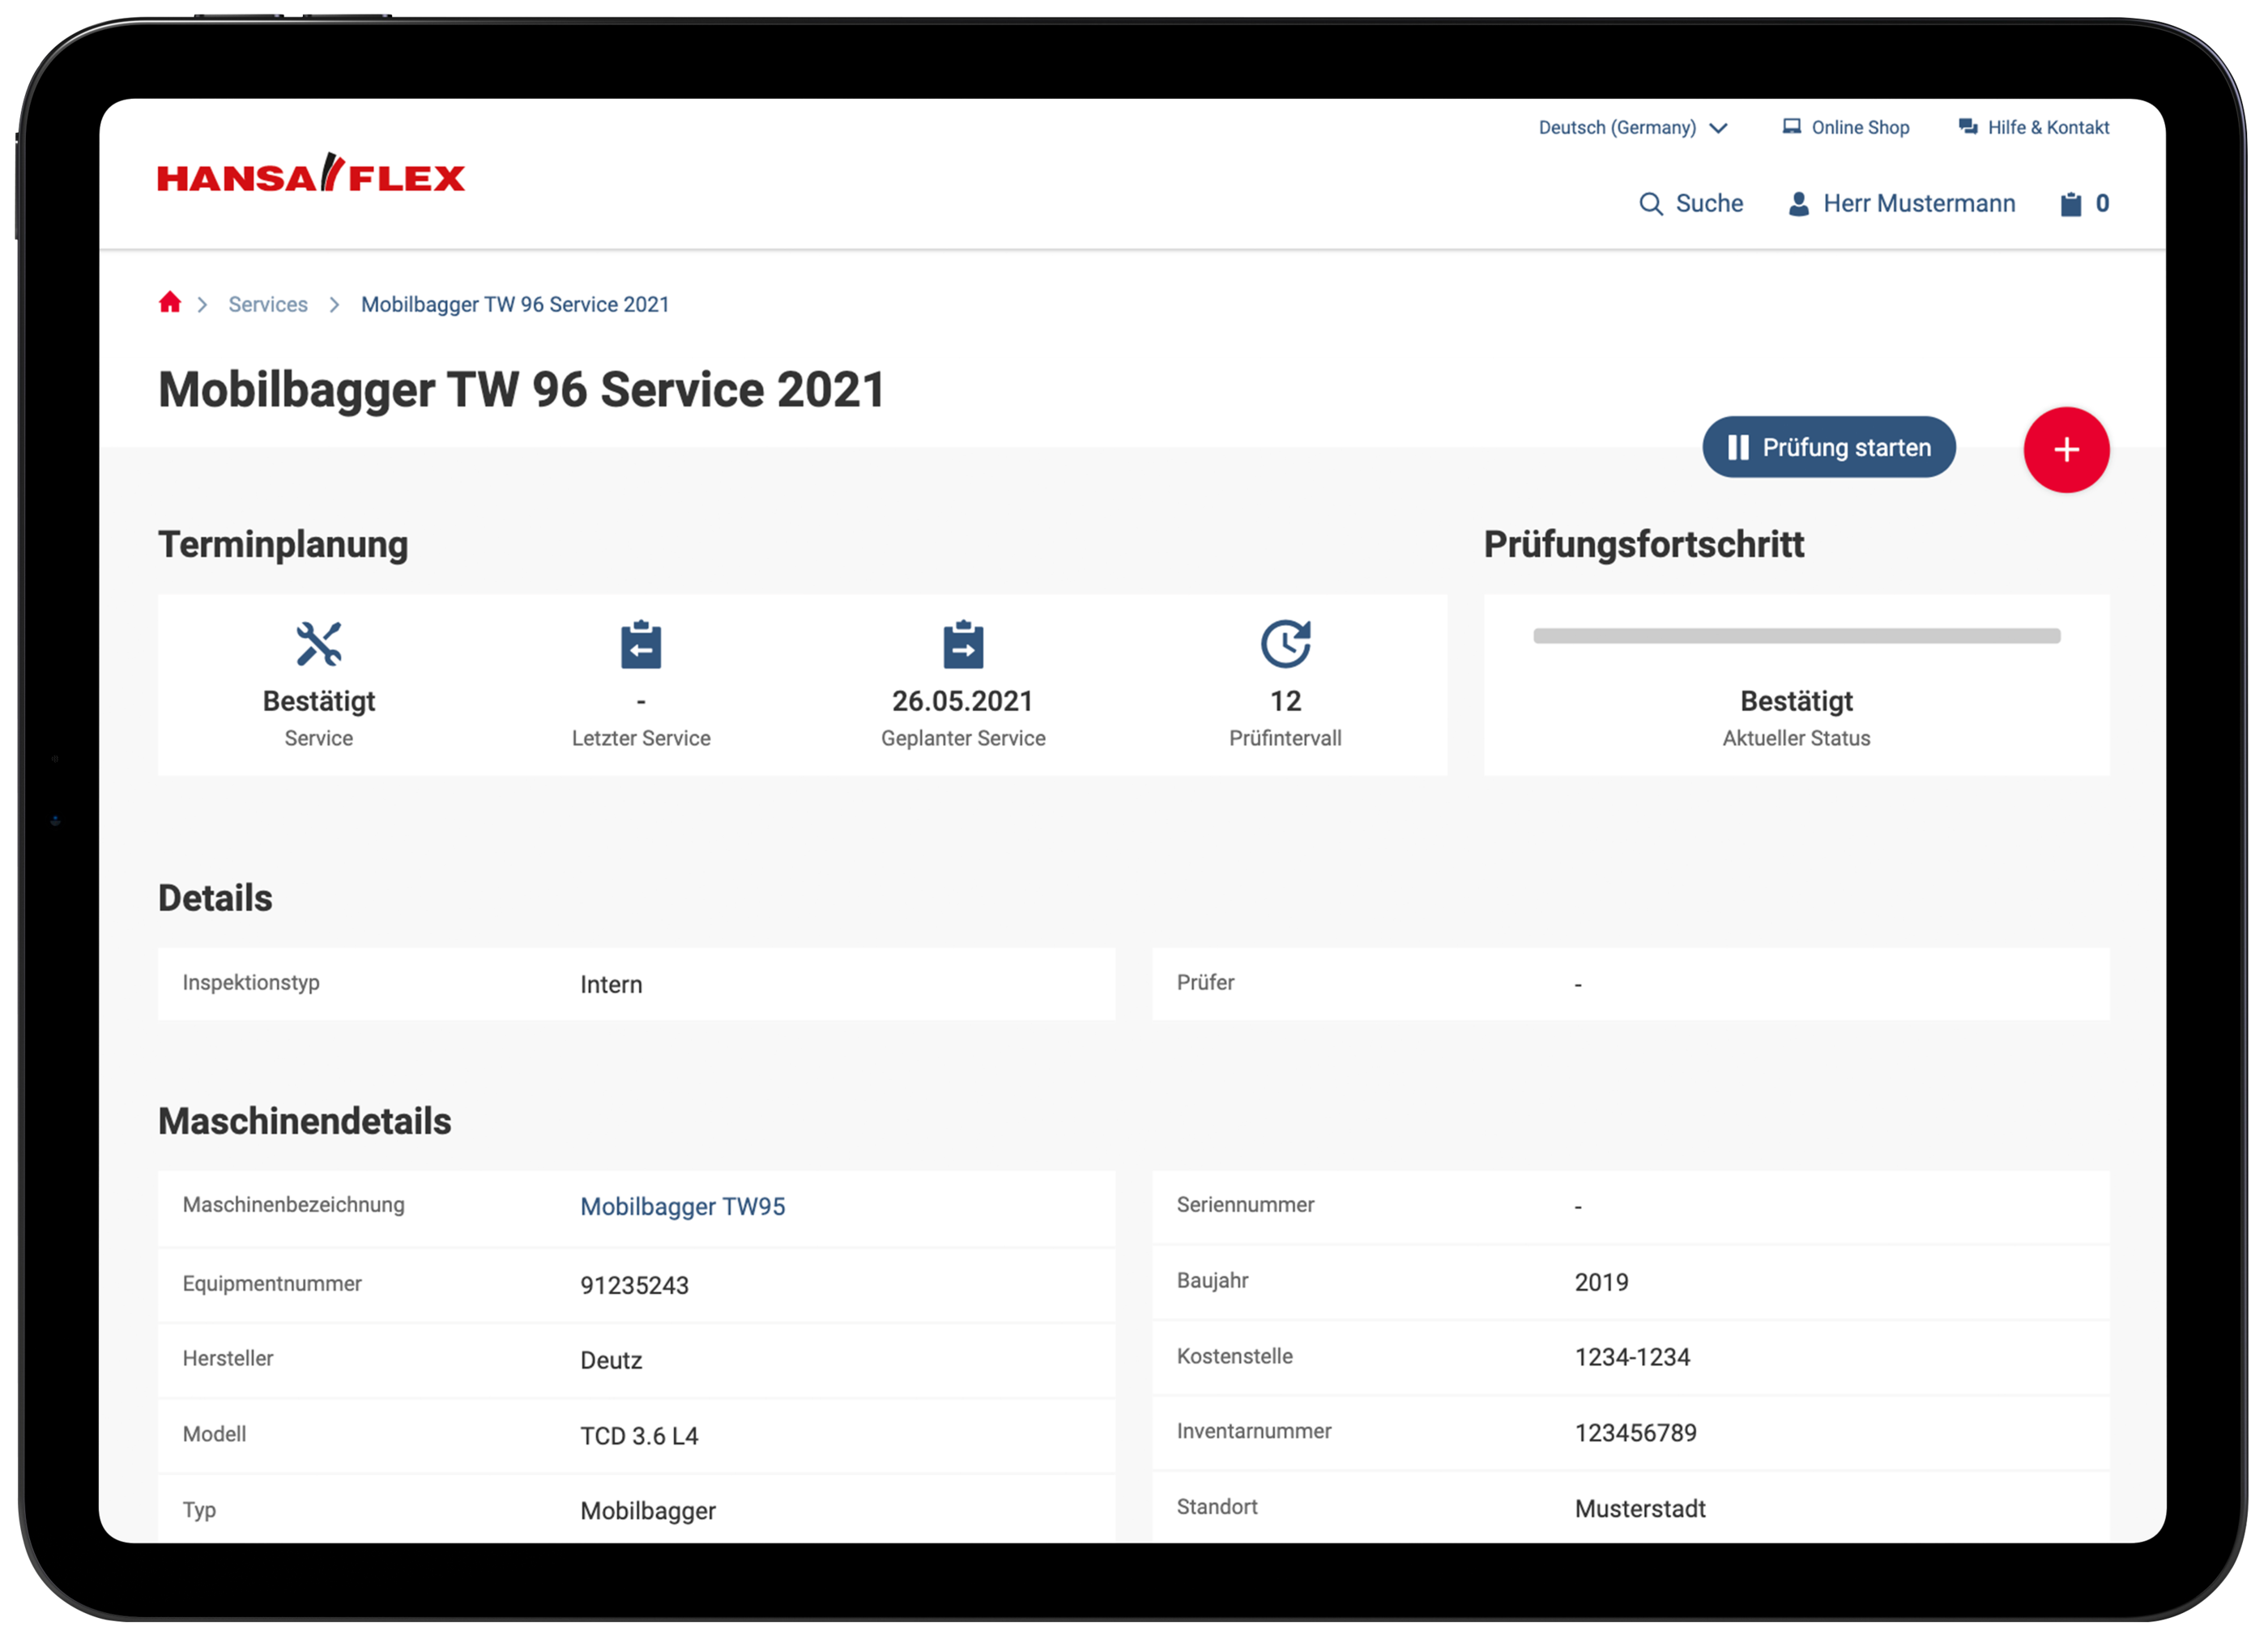The height and width of the screenshot is (1643, 2268).
Task: Start inspection with Prüfung starten button
Action: point(1829,447)
